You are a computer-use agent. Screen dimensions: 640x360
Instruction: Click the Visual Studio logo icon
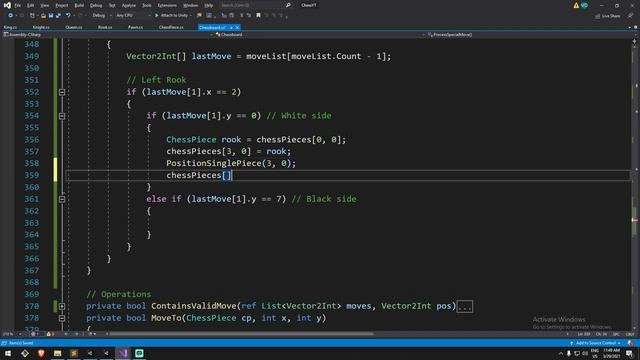coord(7,5)
